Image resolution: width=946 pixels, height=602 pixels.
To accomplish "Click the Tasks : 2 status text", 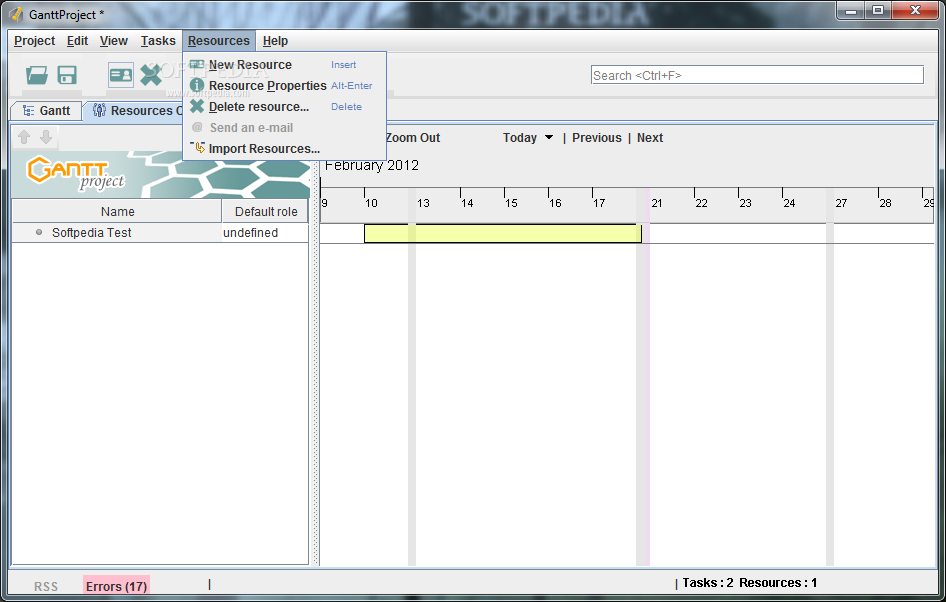I will pyautogui.click(x=708, y=583).
